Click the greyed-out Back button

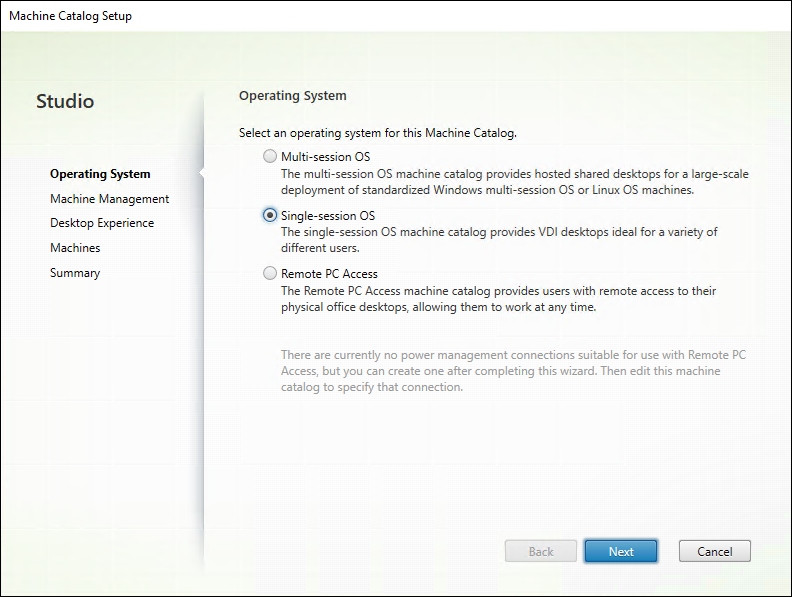(540, 551)
